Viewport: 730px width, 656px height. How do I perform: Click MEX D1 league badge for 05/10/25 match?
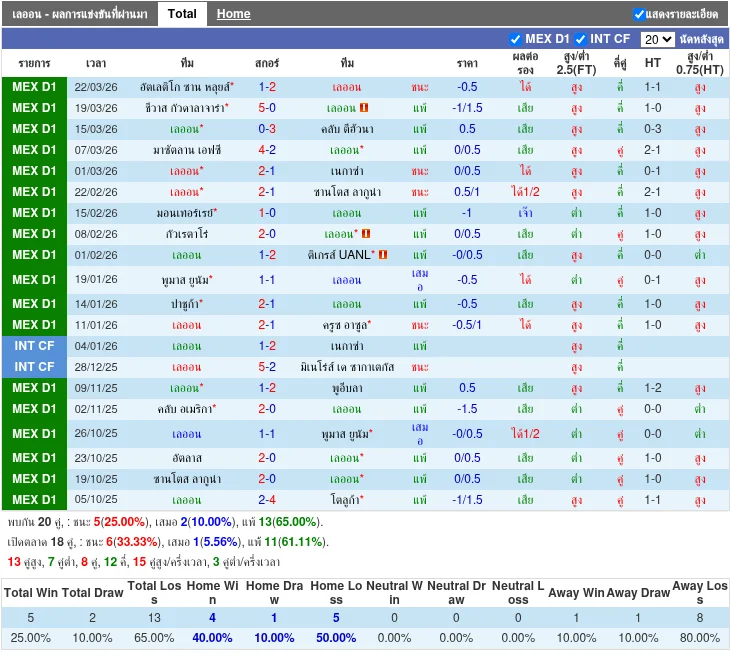[x=35, y=500]
